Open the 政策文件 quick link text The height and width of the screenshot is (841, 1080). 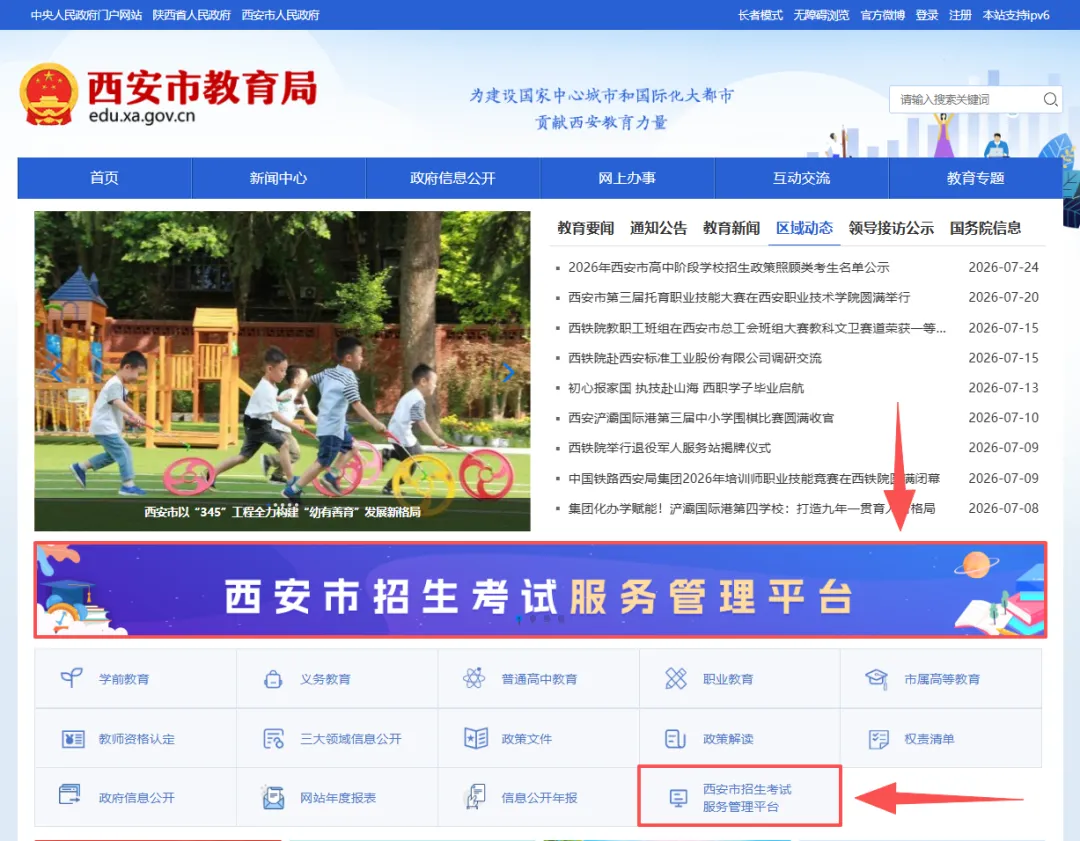click(527, 739)
